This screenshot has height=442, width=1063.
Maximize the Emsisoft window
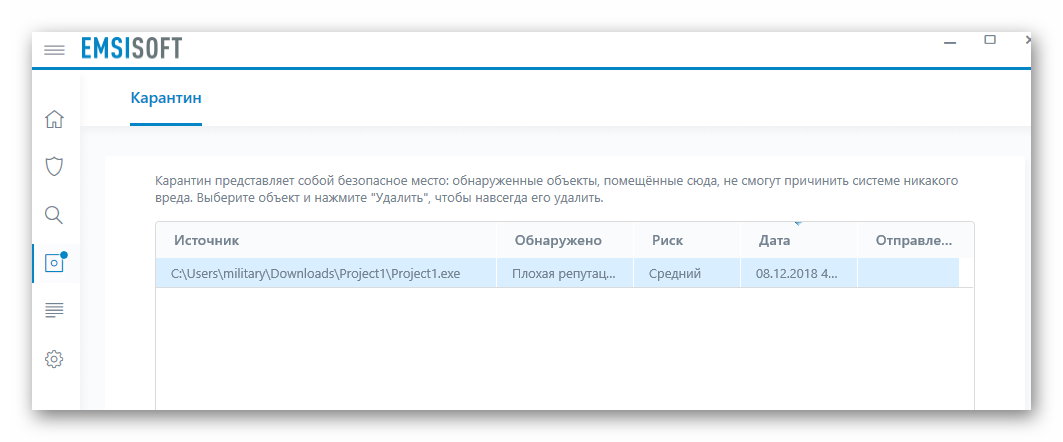coord(990,40)
